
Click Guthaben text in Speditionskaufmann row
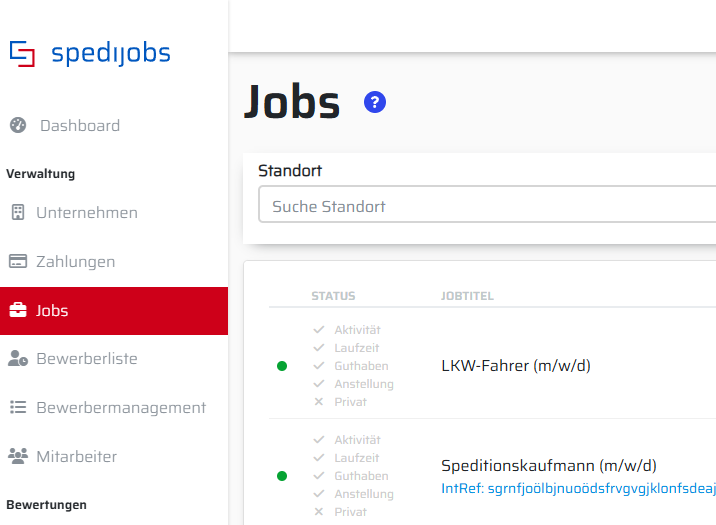pyautogui.click(x=361, y=476)
